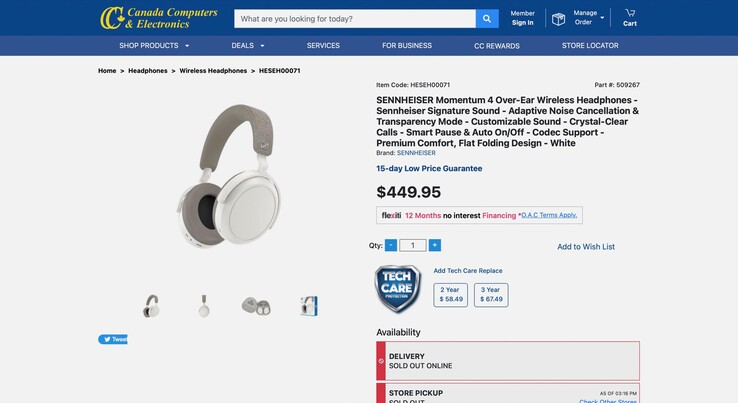
Task: Decrease quantity with minus button
Action: [x=391, y=245]
